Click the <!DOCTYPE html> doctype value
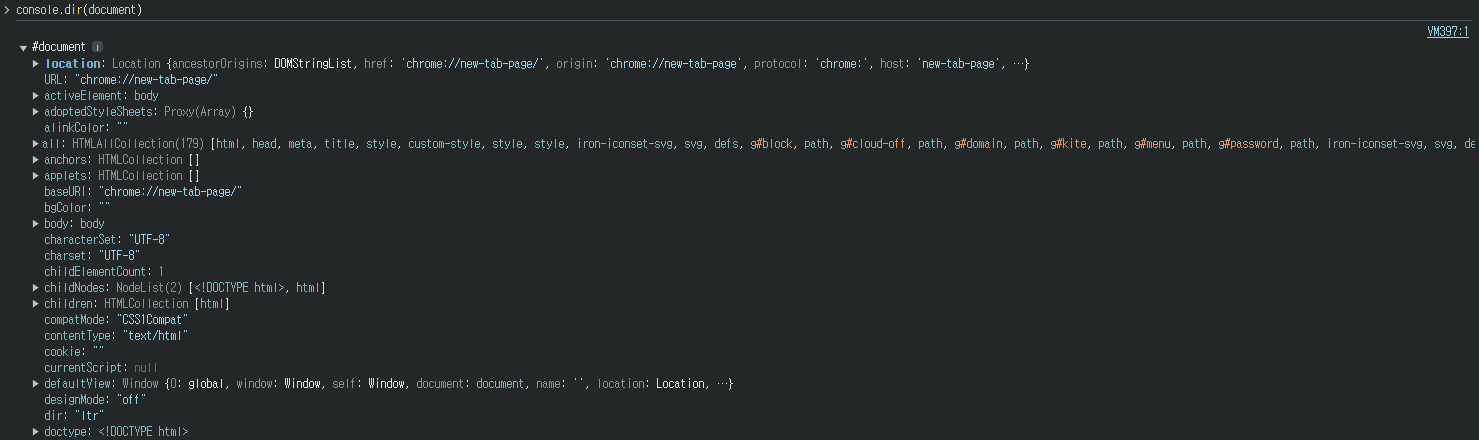This screenshot has width=1479, height=440. tap(142, 432)
